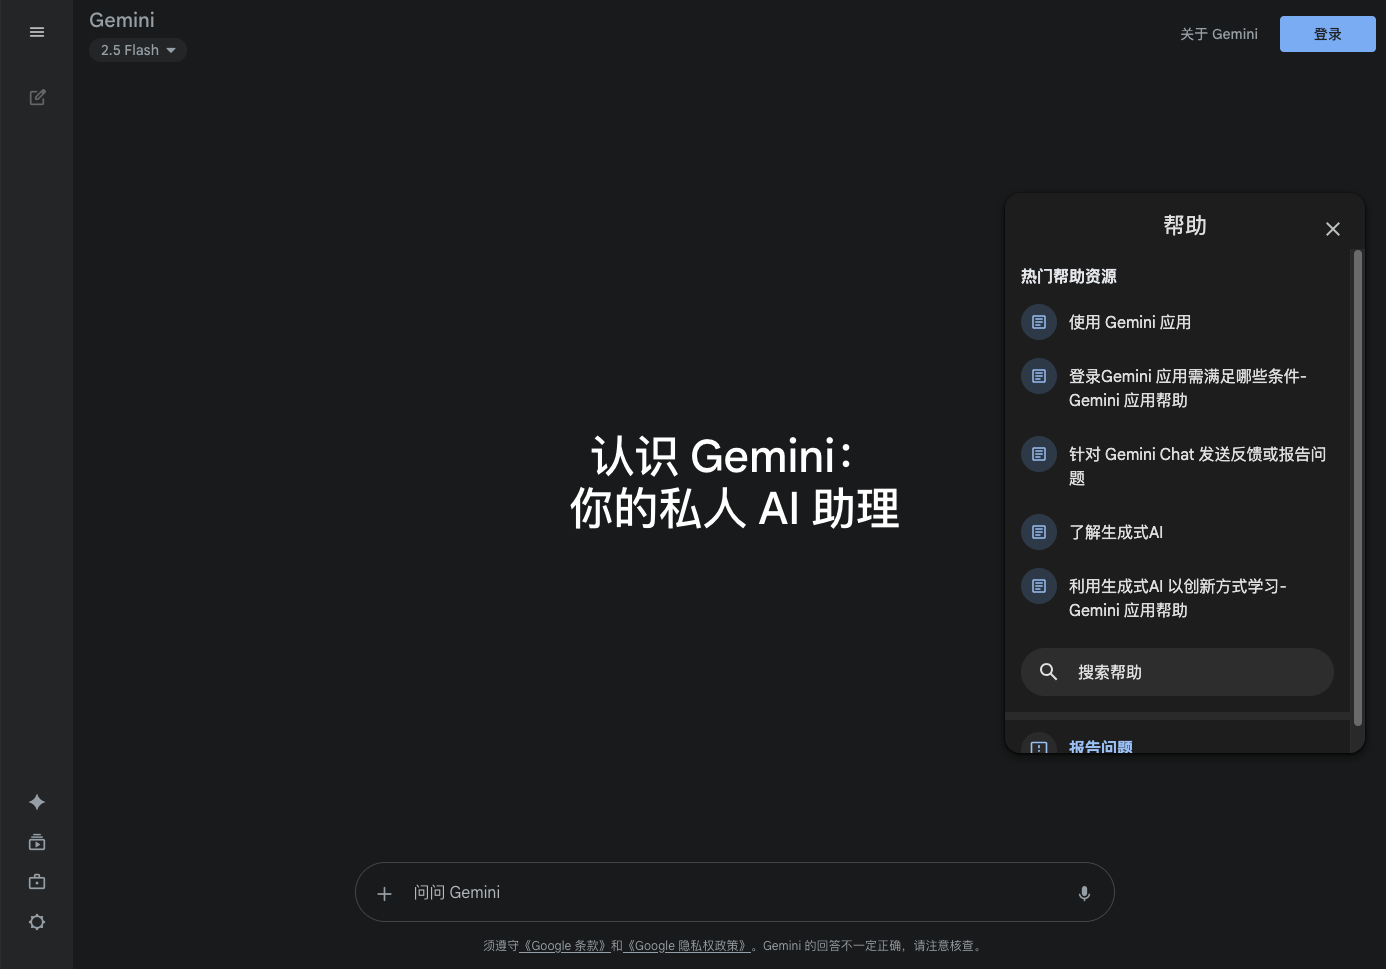Open the 了解生成式AI help article
Image resolution: width=1386 pixels, height=969 pixels.
(1115, 532)
